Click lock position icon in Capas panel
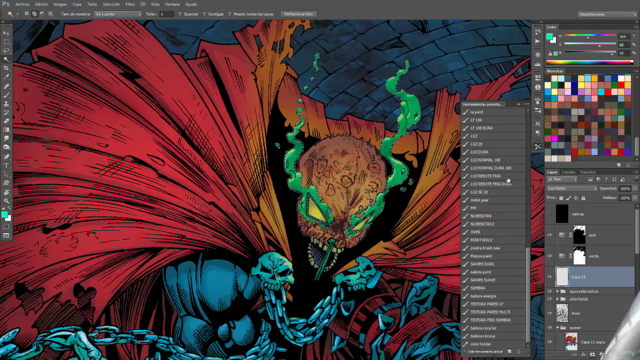This screenshot has width=640, height=360. pos(576,198)
